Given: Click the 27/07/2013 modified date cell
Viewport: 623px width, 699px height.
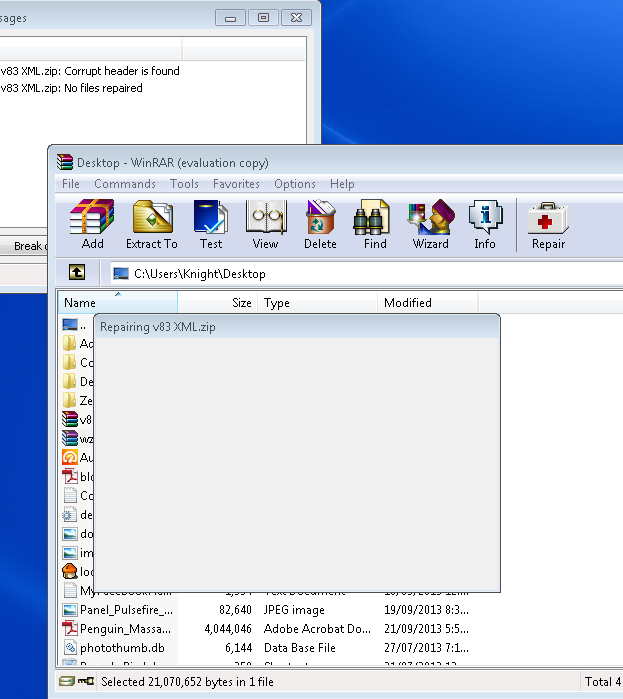Looking at the screenshot, I should coord(426,647).
